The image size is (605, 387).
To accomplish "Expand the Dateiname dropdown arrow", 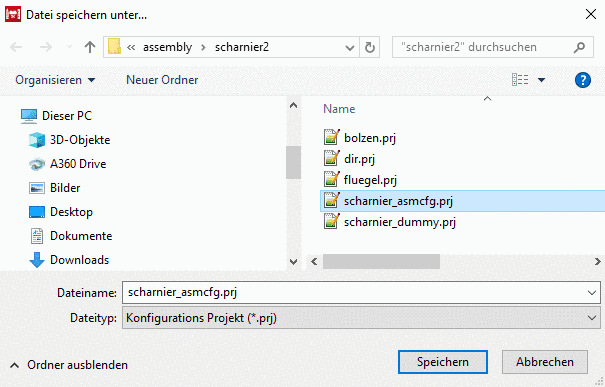I will coord(592,293).
